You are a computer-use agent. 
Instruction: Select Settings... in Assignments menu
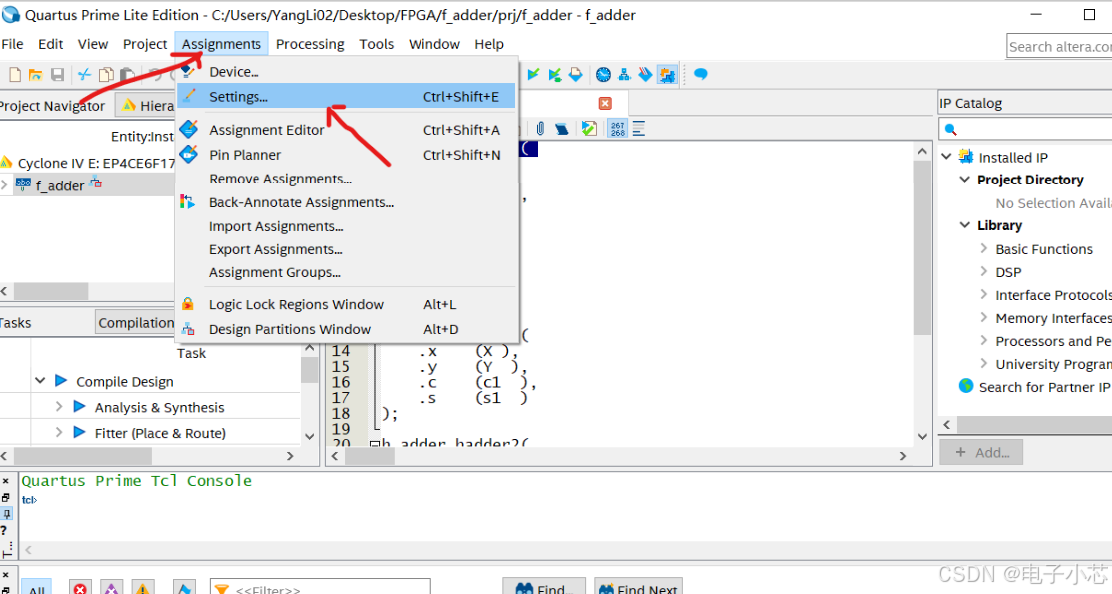(x=347, y=96)
